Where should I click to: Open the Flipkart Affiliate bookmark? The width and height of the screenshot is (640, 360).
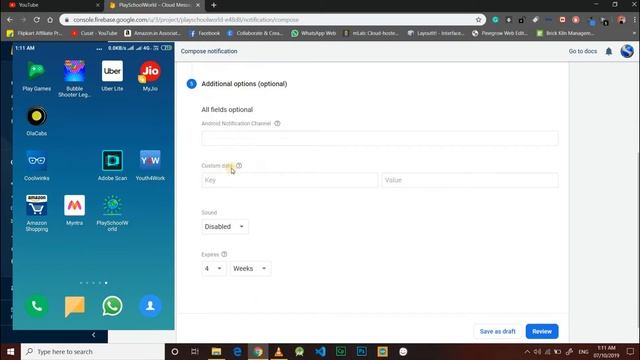coord(35,33)
